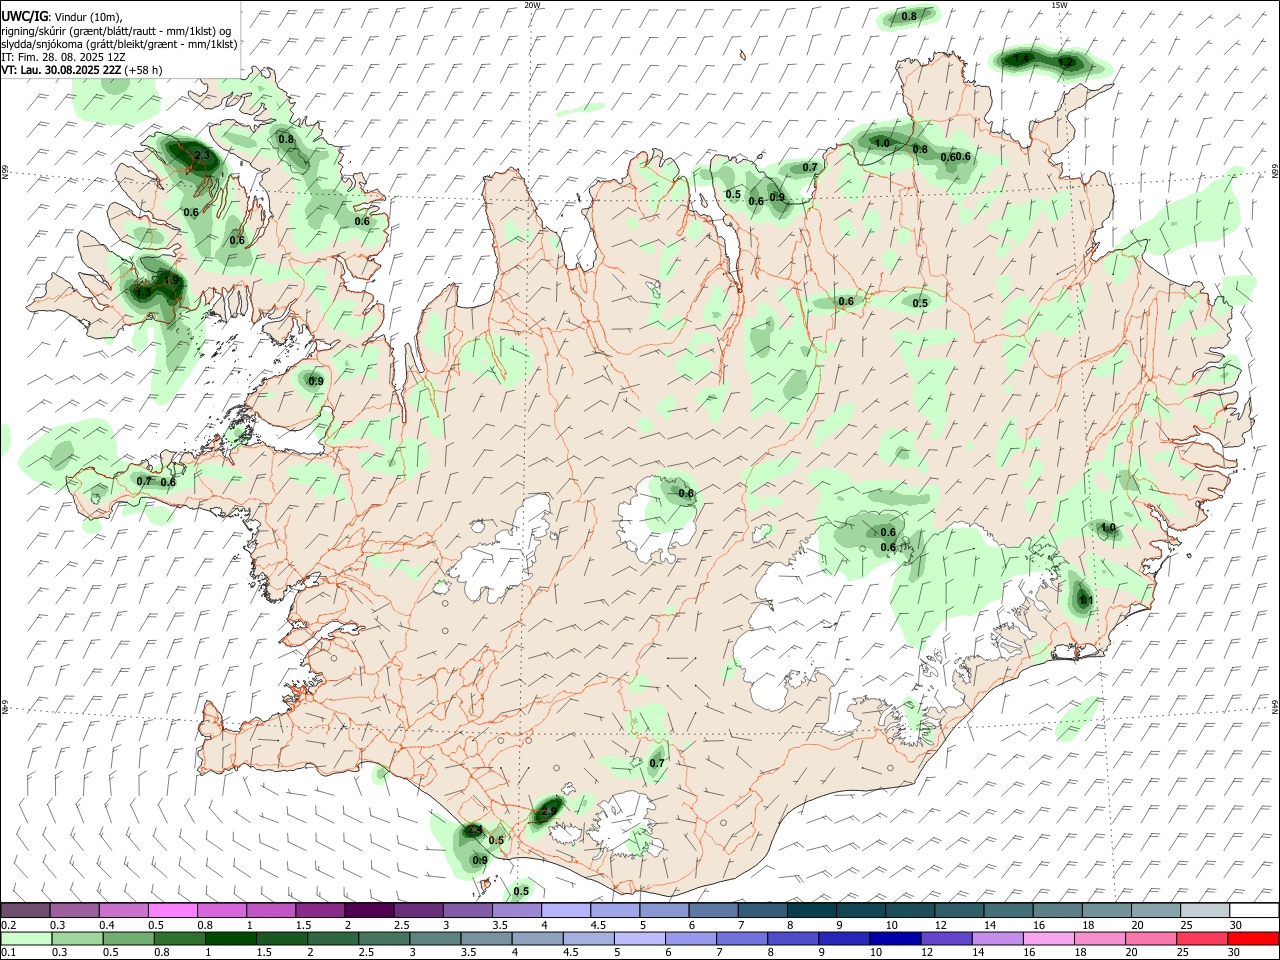Click the 2.3 rainfall value on the northwestern peninsula
Viewport: 1280px width, 960px height.
pos(202,155)
